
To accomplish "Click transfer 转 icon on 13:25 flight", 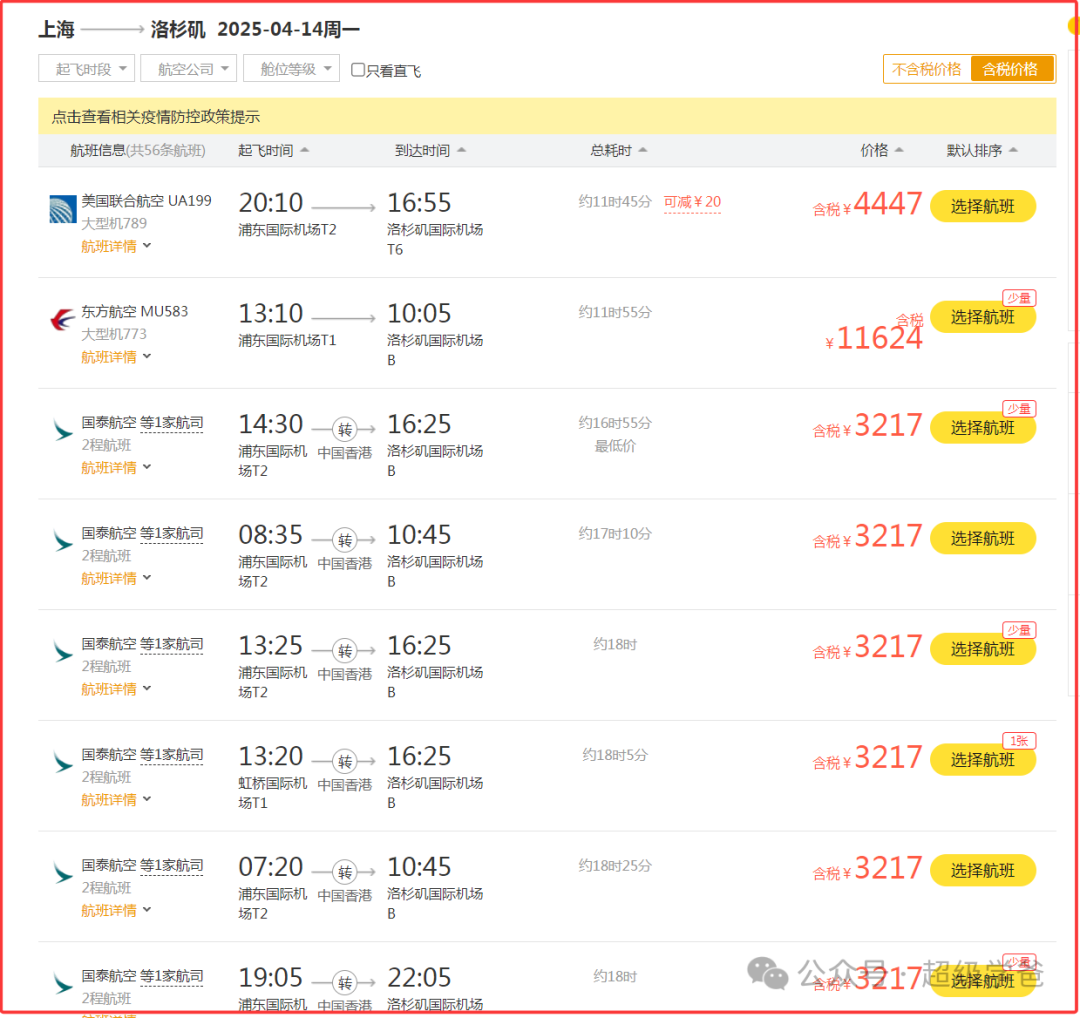I will tap(344, 651).
